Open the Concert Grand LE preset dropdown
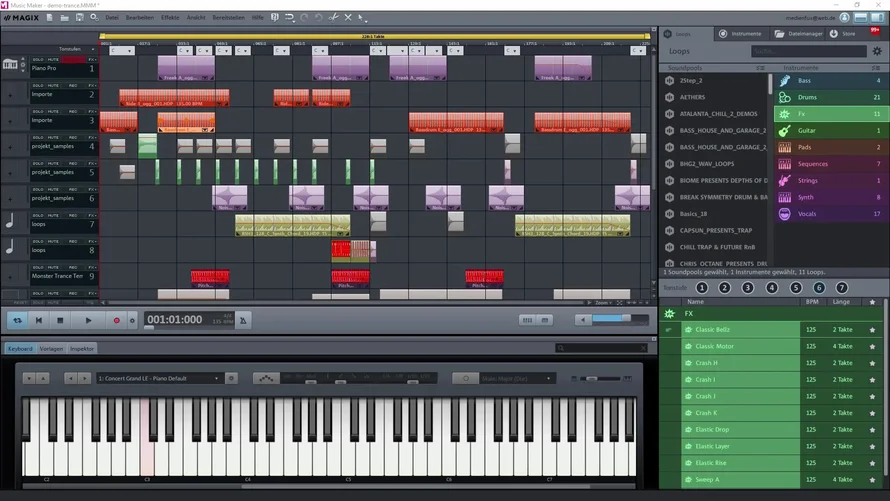The image size is (890, 501). tap(159, 378)
